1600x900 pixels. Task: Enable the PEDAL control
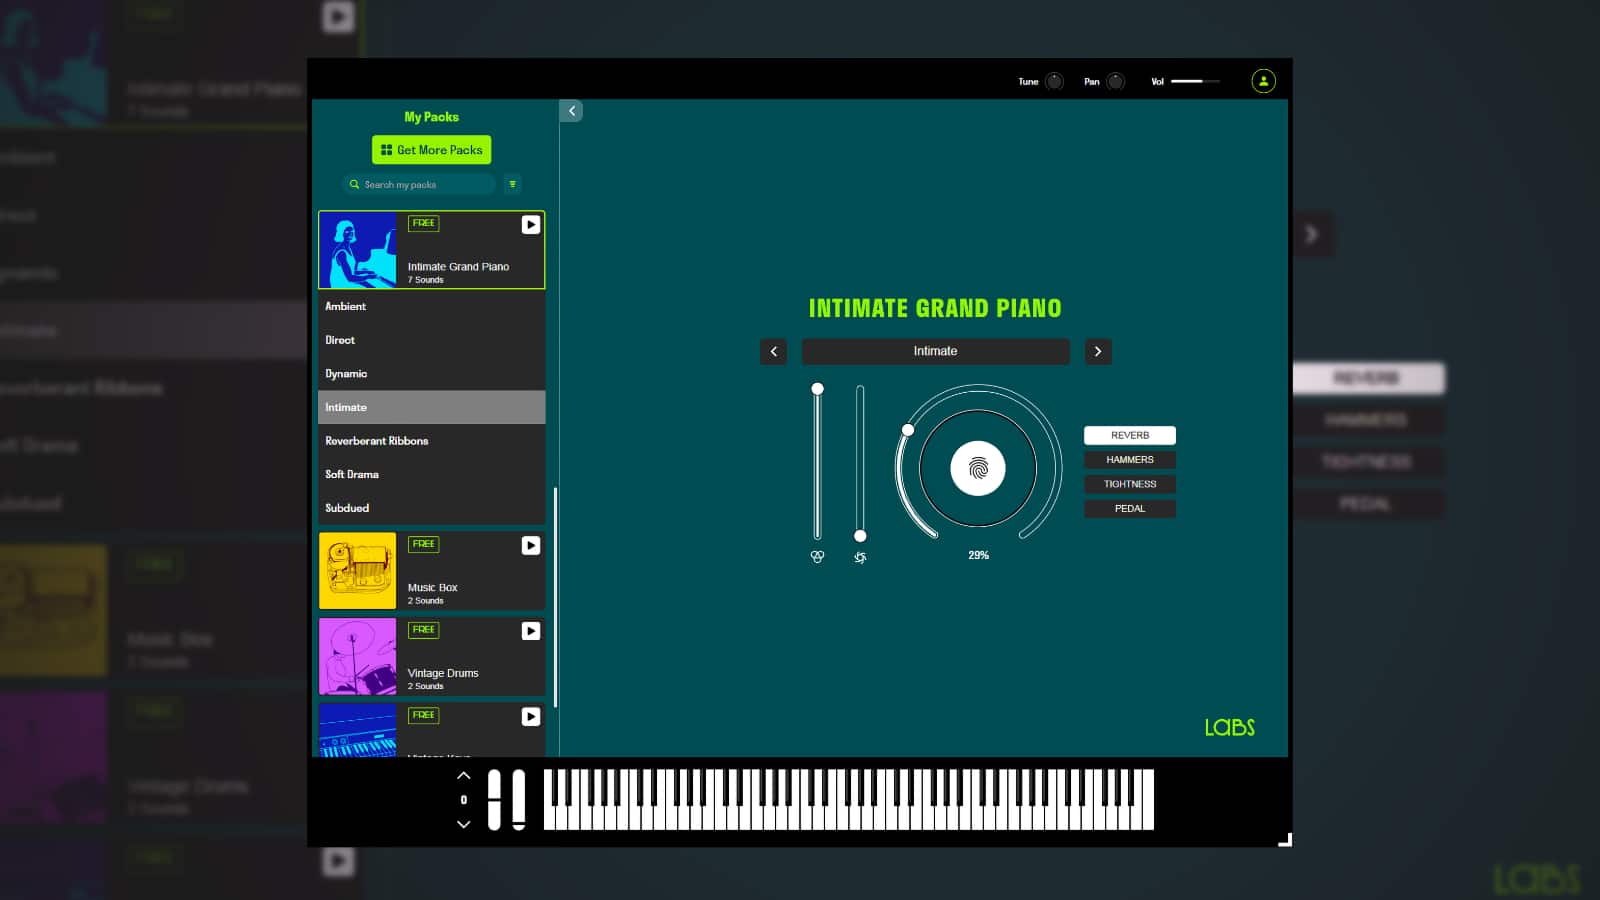(1129, 508)
